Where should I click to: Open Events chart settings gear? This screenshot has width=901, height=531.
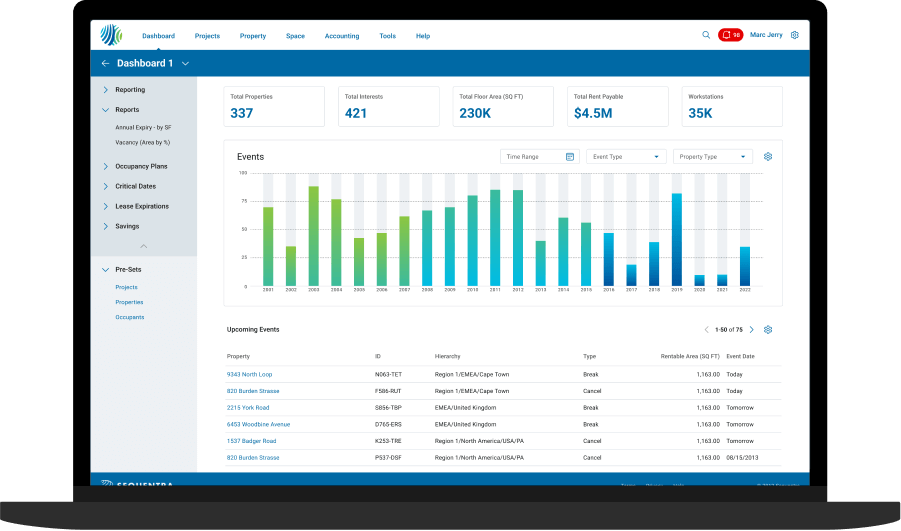coord(768,156)
